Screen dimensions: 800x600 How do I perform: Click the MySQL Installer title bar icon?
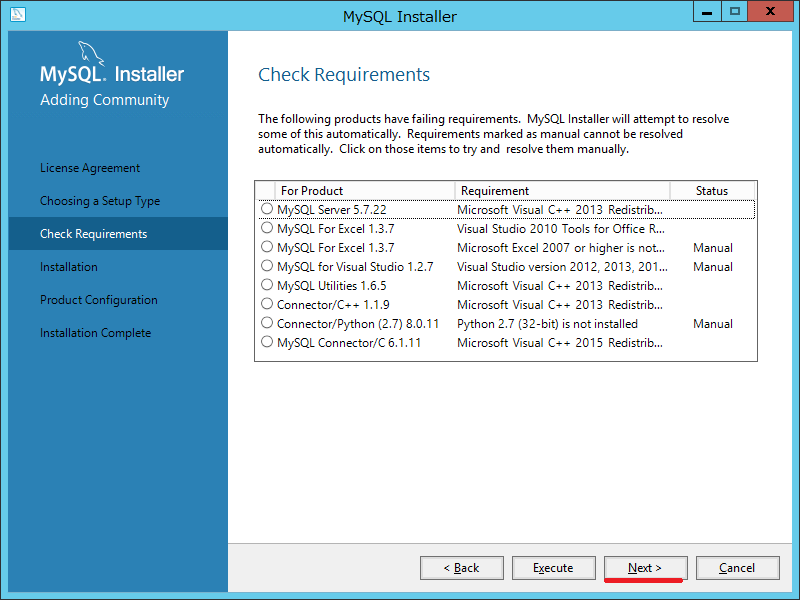tap(17, 14)
